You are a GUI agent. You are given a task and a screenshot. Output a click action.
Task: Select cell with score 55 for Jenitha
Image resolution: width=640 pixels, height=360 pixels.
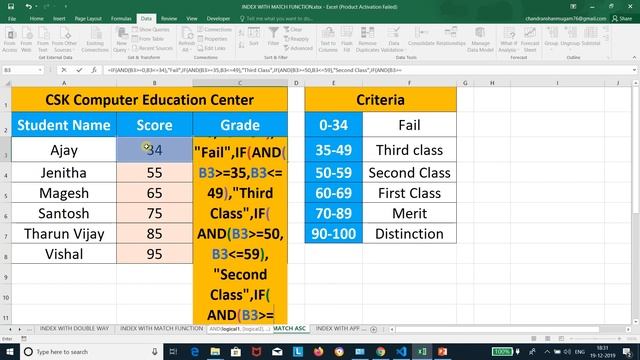click(154, 173)
